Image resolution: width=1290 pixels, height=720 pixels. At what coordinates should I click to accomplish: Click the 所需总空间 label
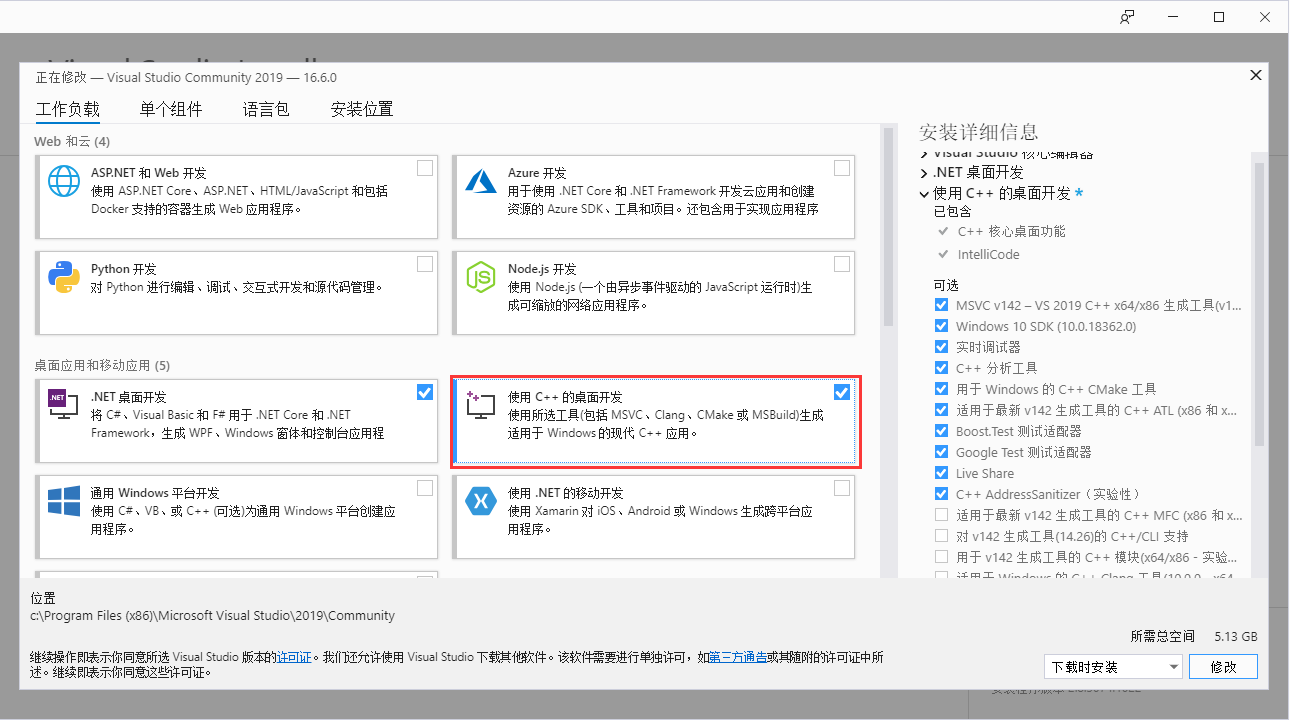click(1163, 636)
